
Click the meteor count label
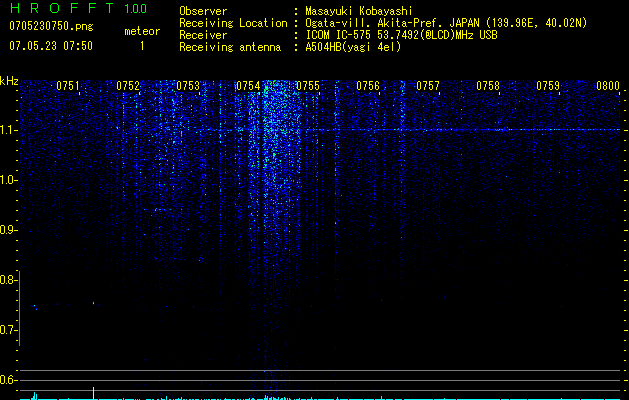click(x=142, y=31)
